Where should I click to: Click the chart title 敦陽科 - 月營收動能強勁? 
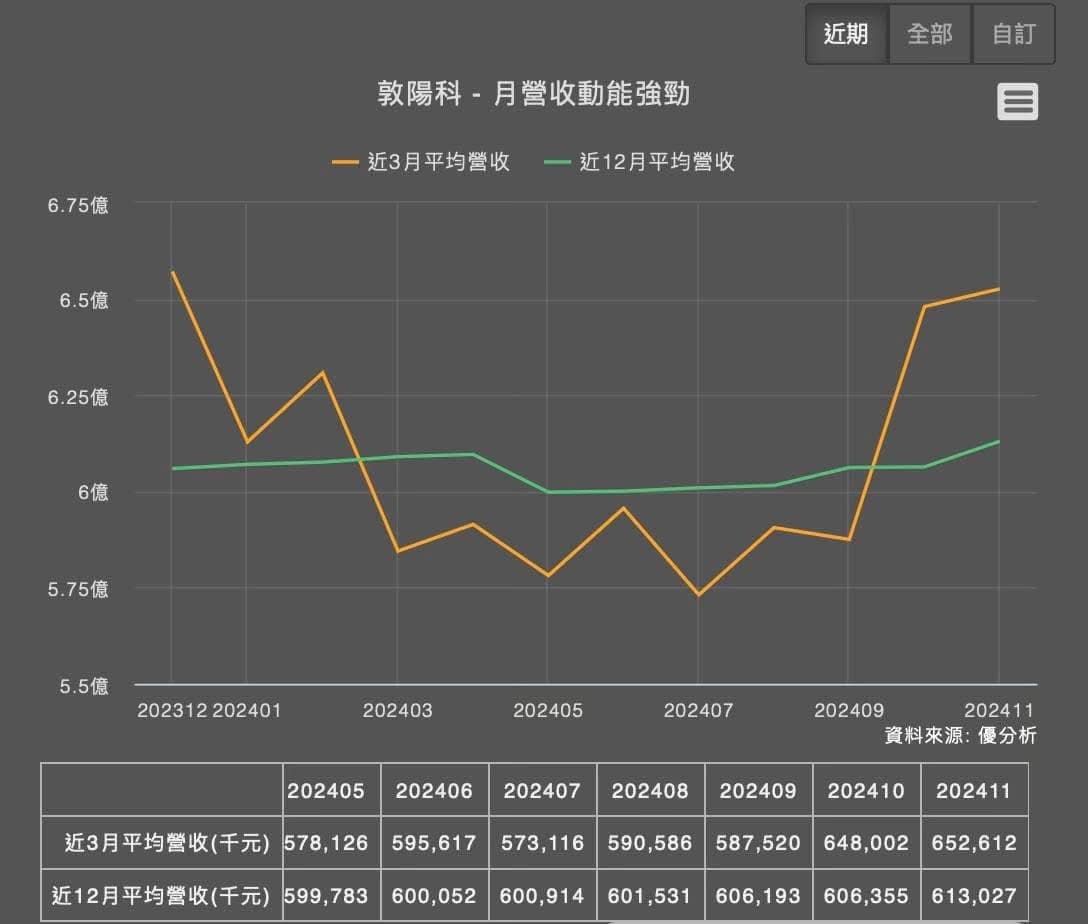click(533, 94)
